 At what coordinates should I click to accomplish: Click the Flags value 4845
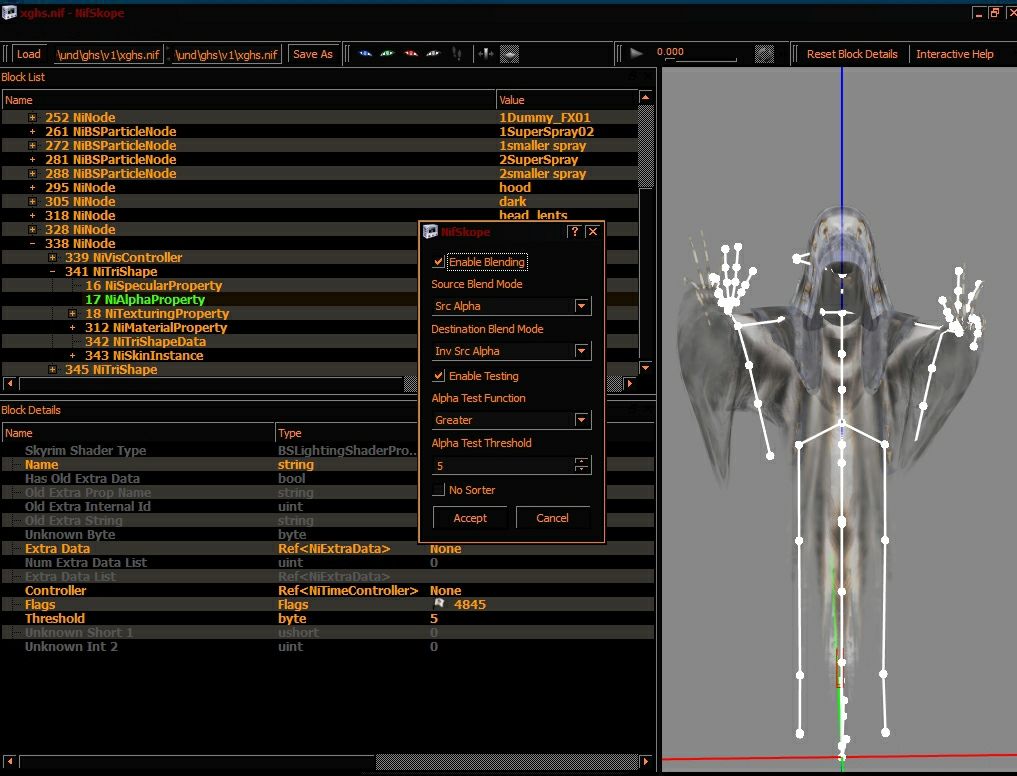click(470, 604)
